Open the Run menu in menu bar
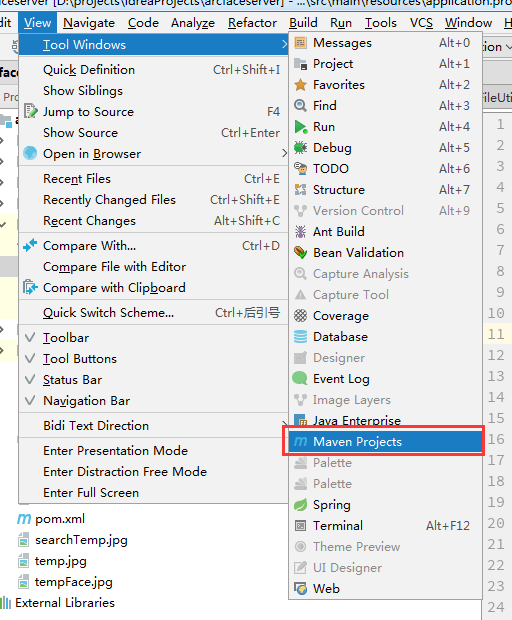 click(x=341, y=23)
